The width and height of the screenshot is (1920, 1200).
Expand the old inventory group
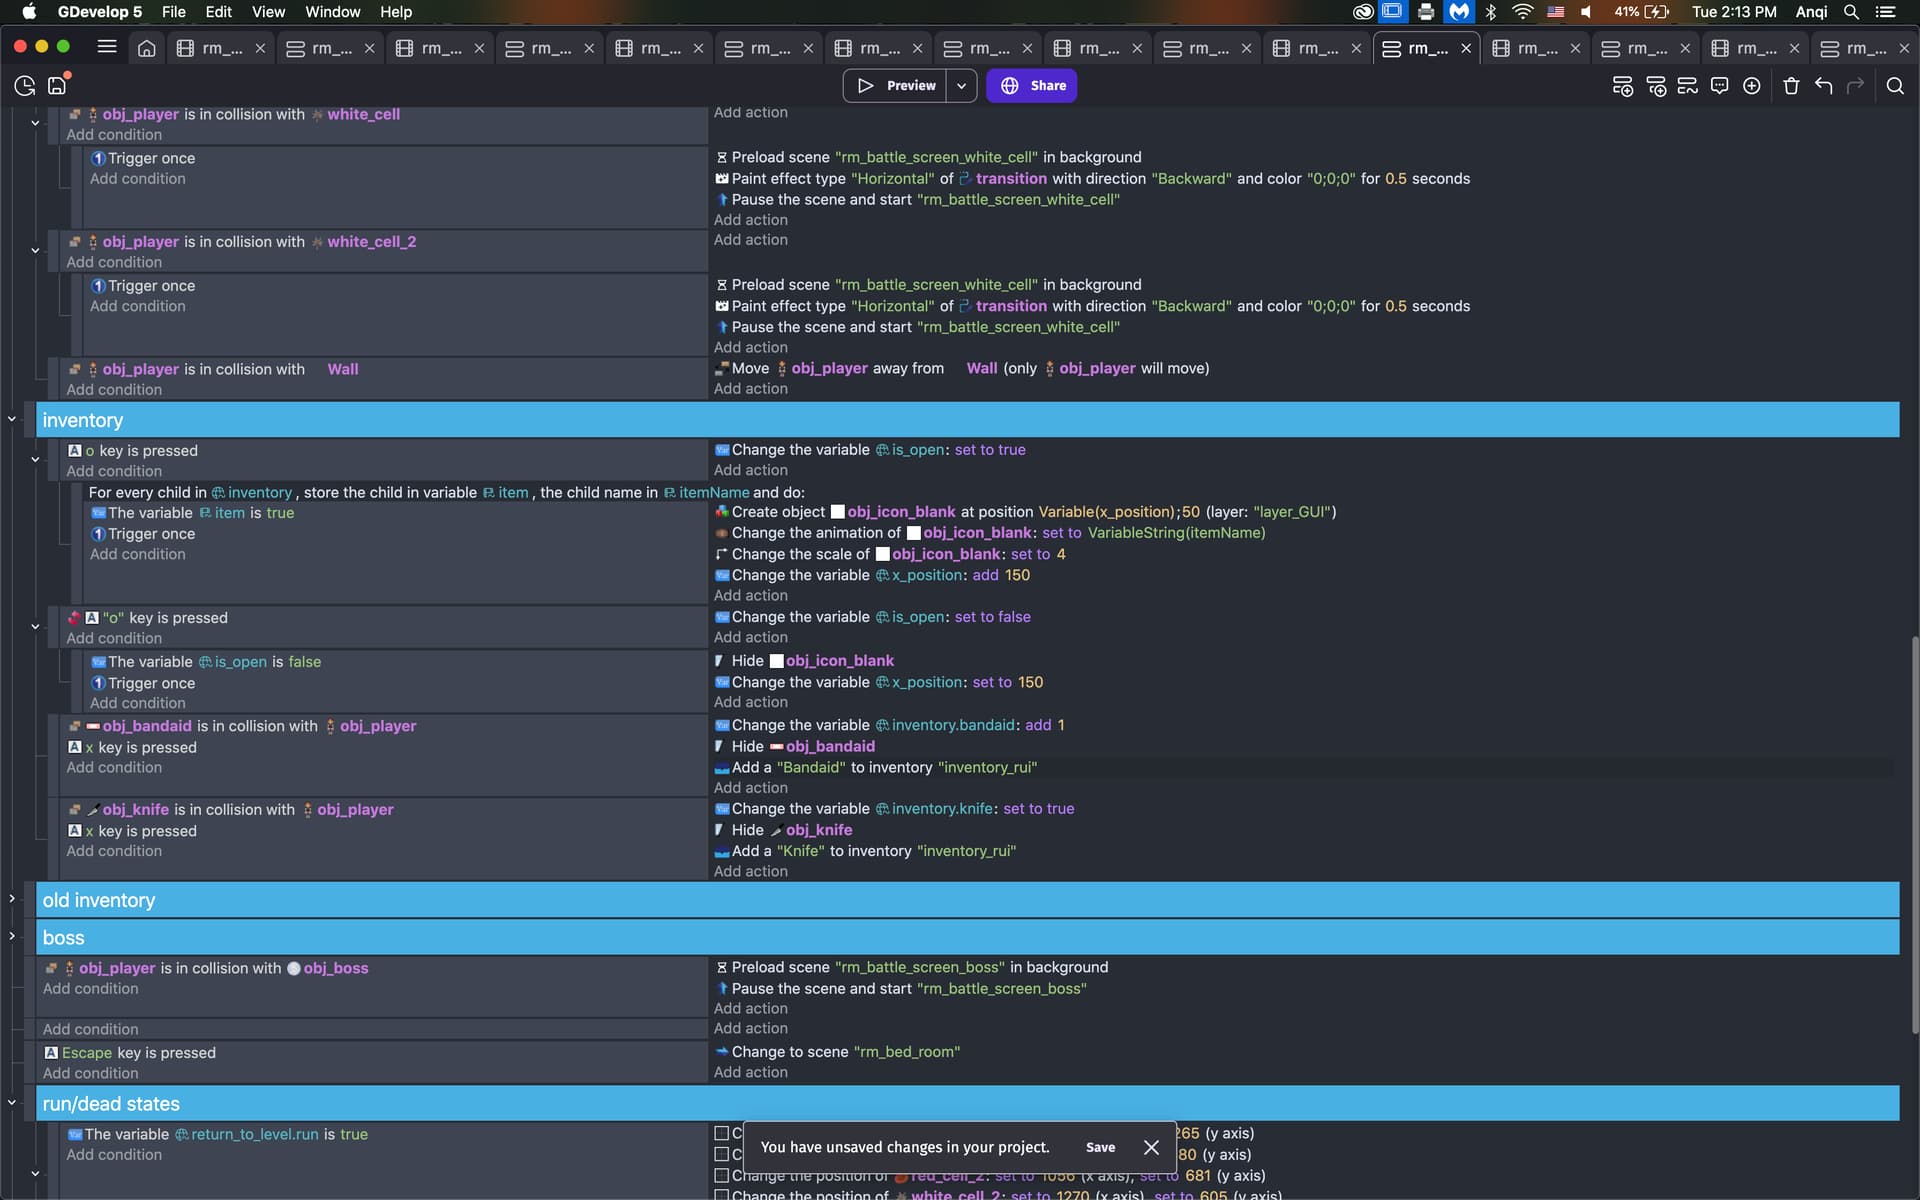coord(12,899)
